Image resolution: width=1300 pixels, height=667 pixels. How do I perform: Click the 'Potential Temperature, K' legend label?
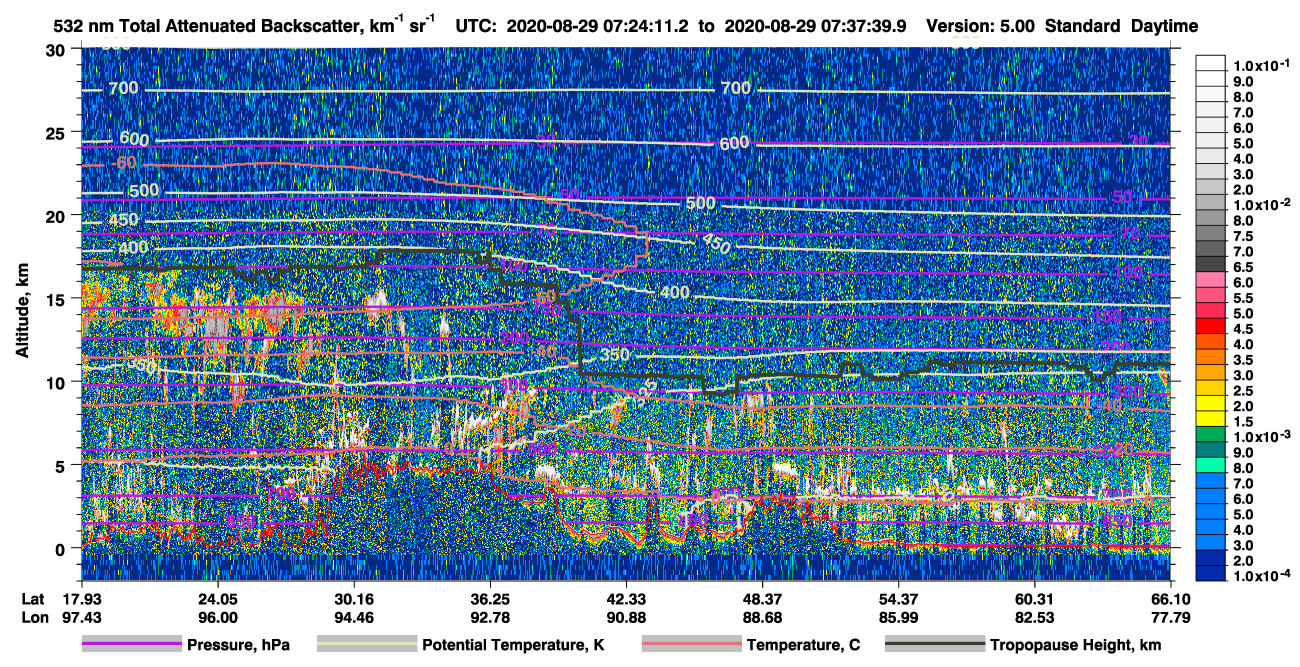coord(514,646)
